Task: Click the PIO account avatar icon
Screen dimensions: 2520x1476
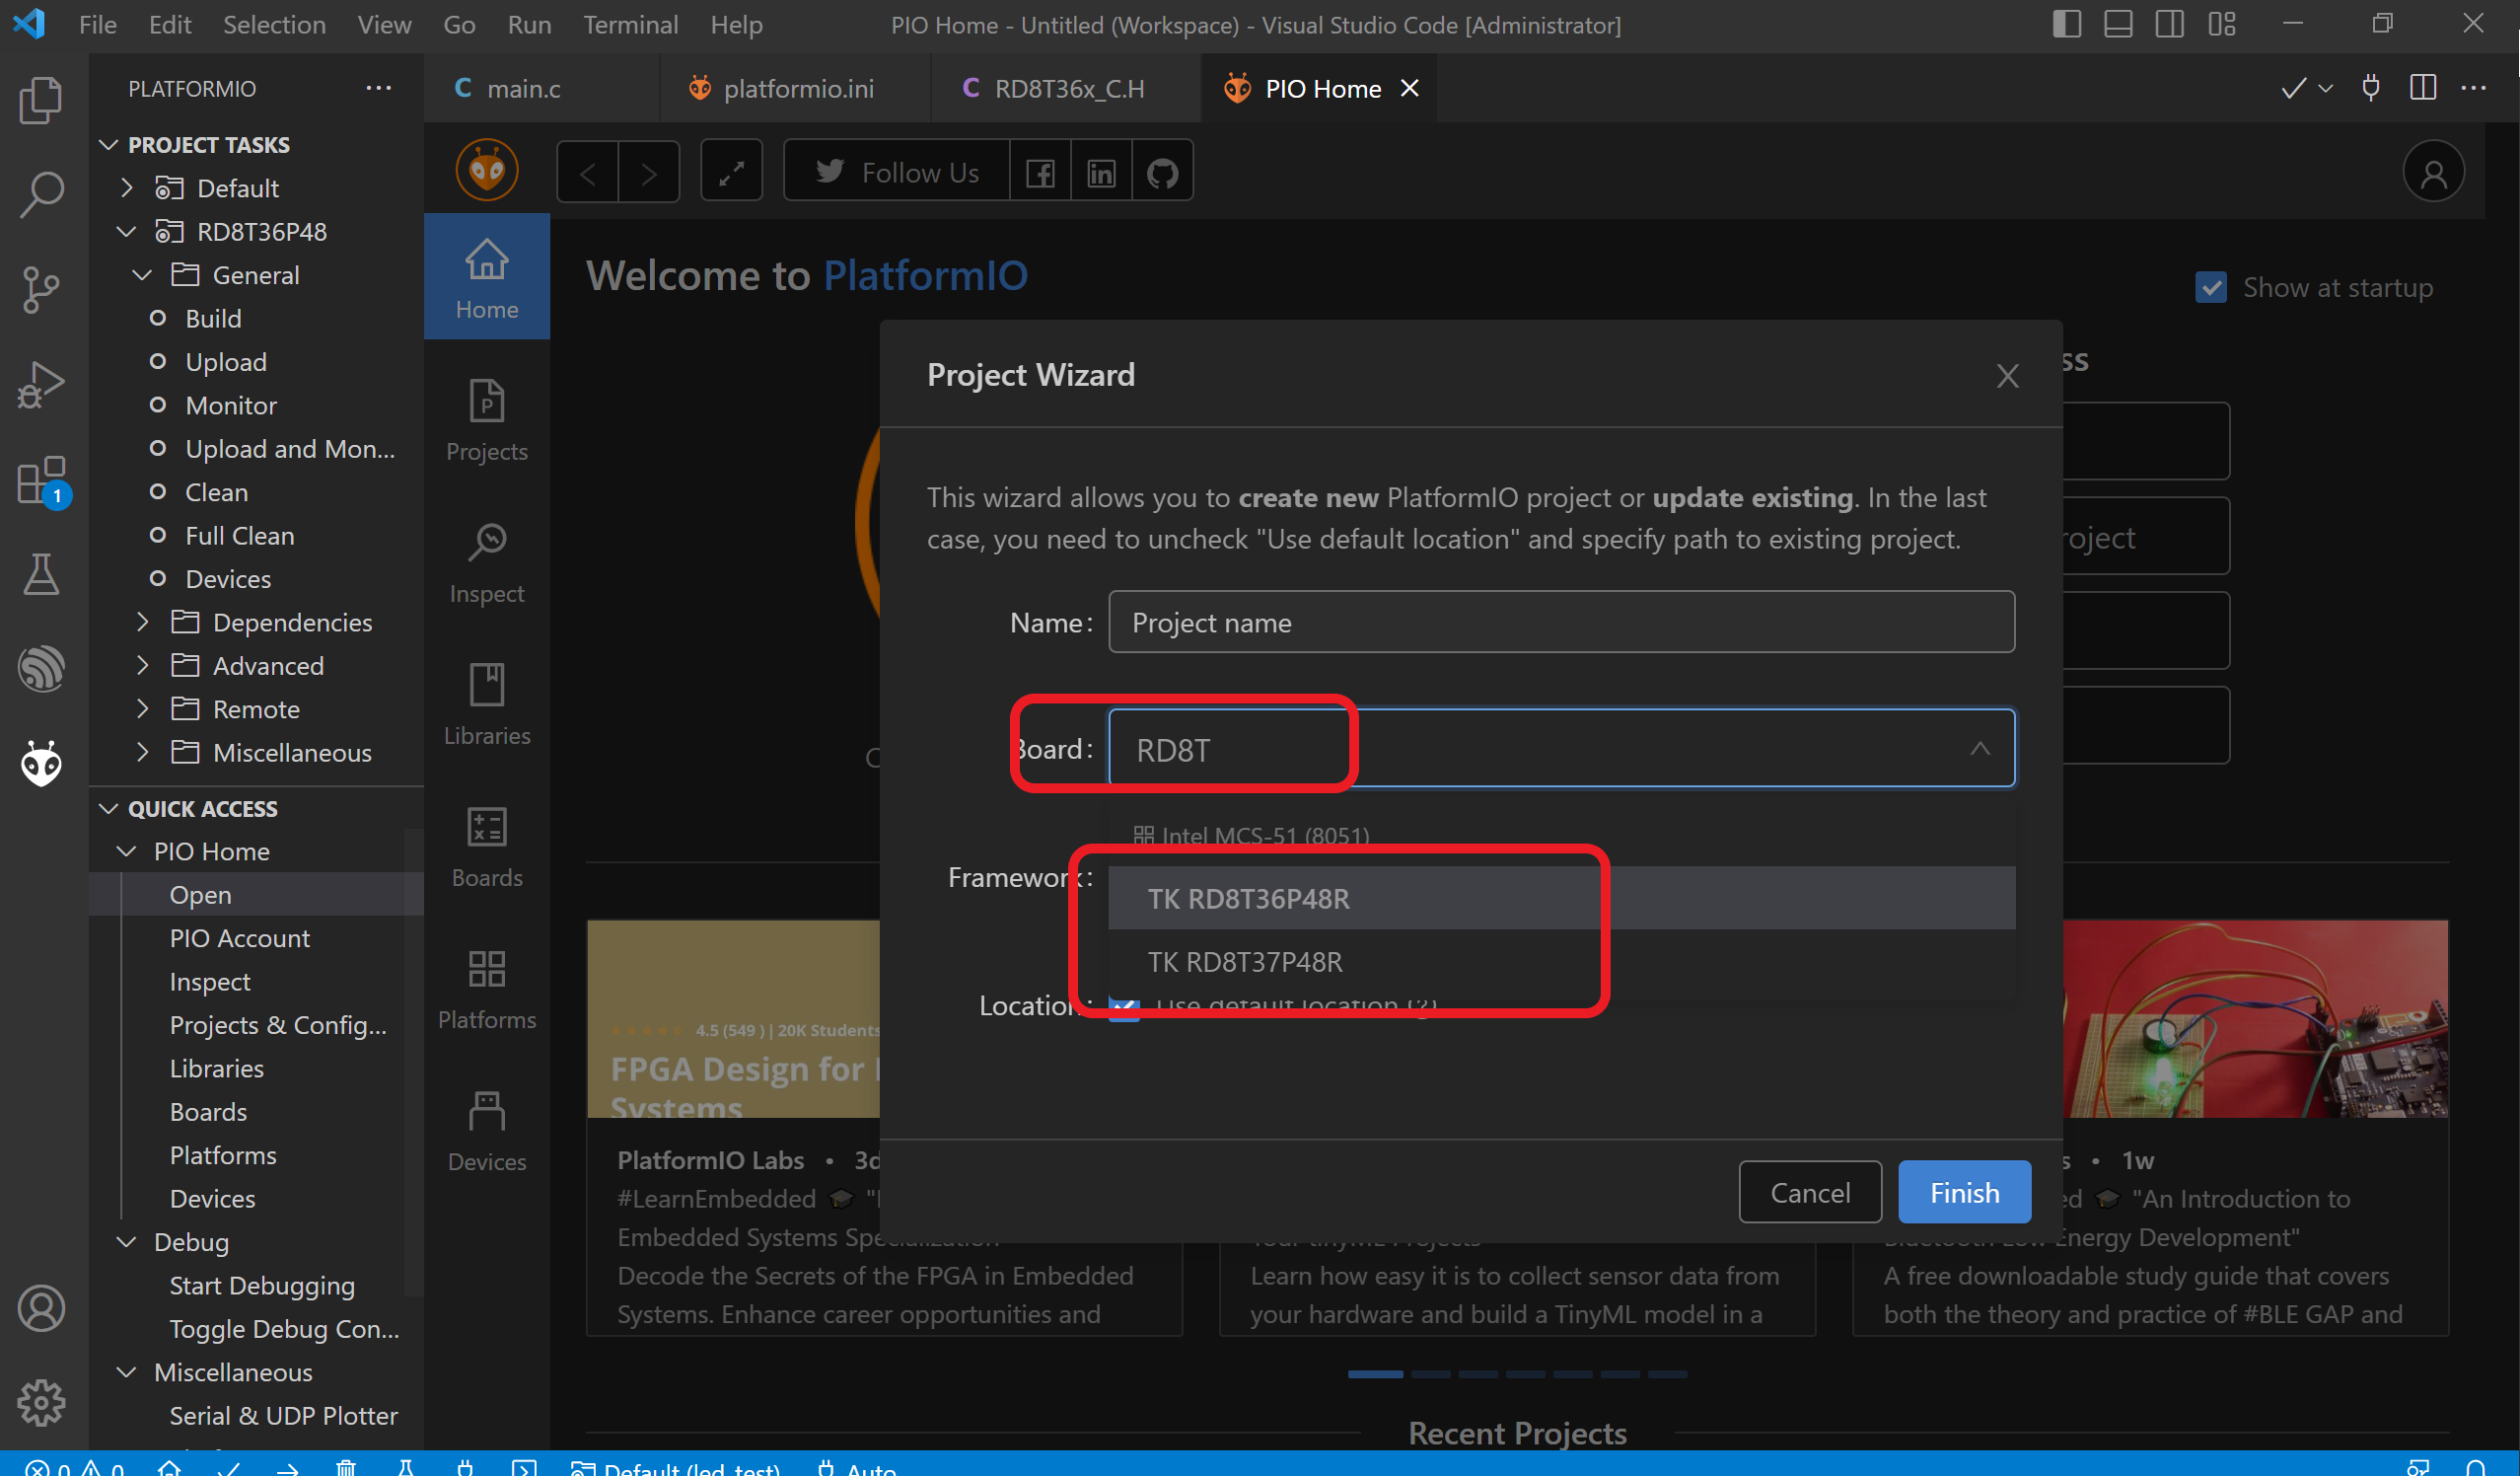Action: click(2432, 173)
